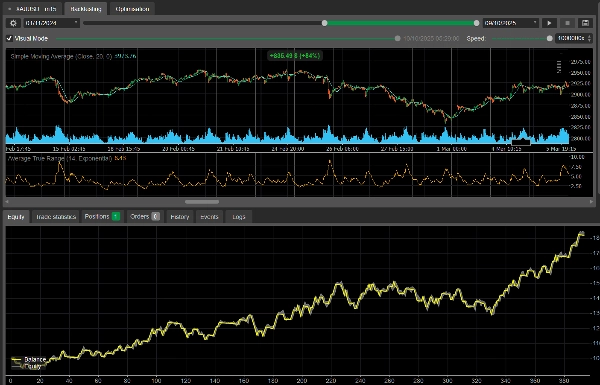The width and height of the screenshot is (600, 385).
Task: Click the Speed slider handle
Action: [549, 38]
